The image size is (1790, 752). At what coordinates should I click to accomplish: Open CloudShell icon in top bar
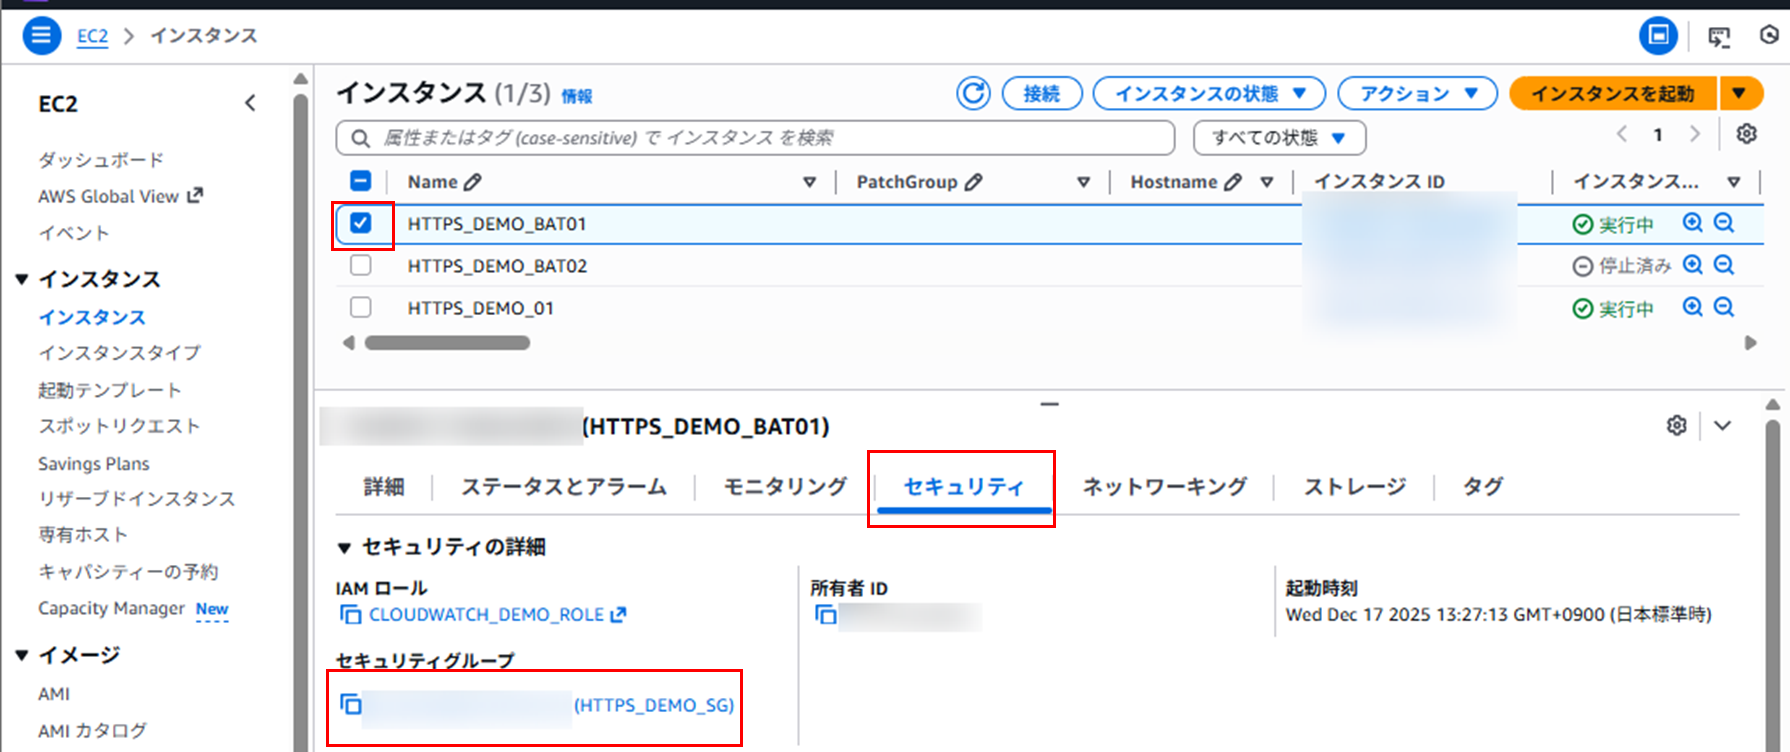(1719, 37)
